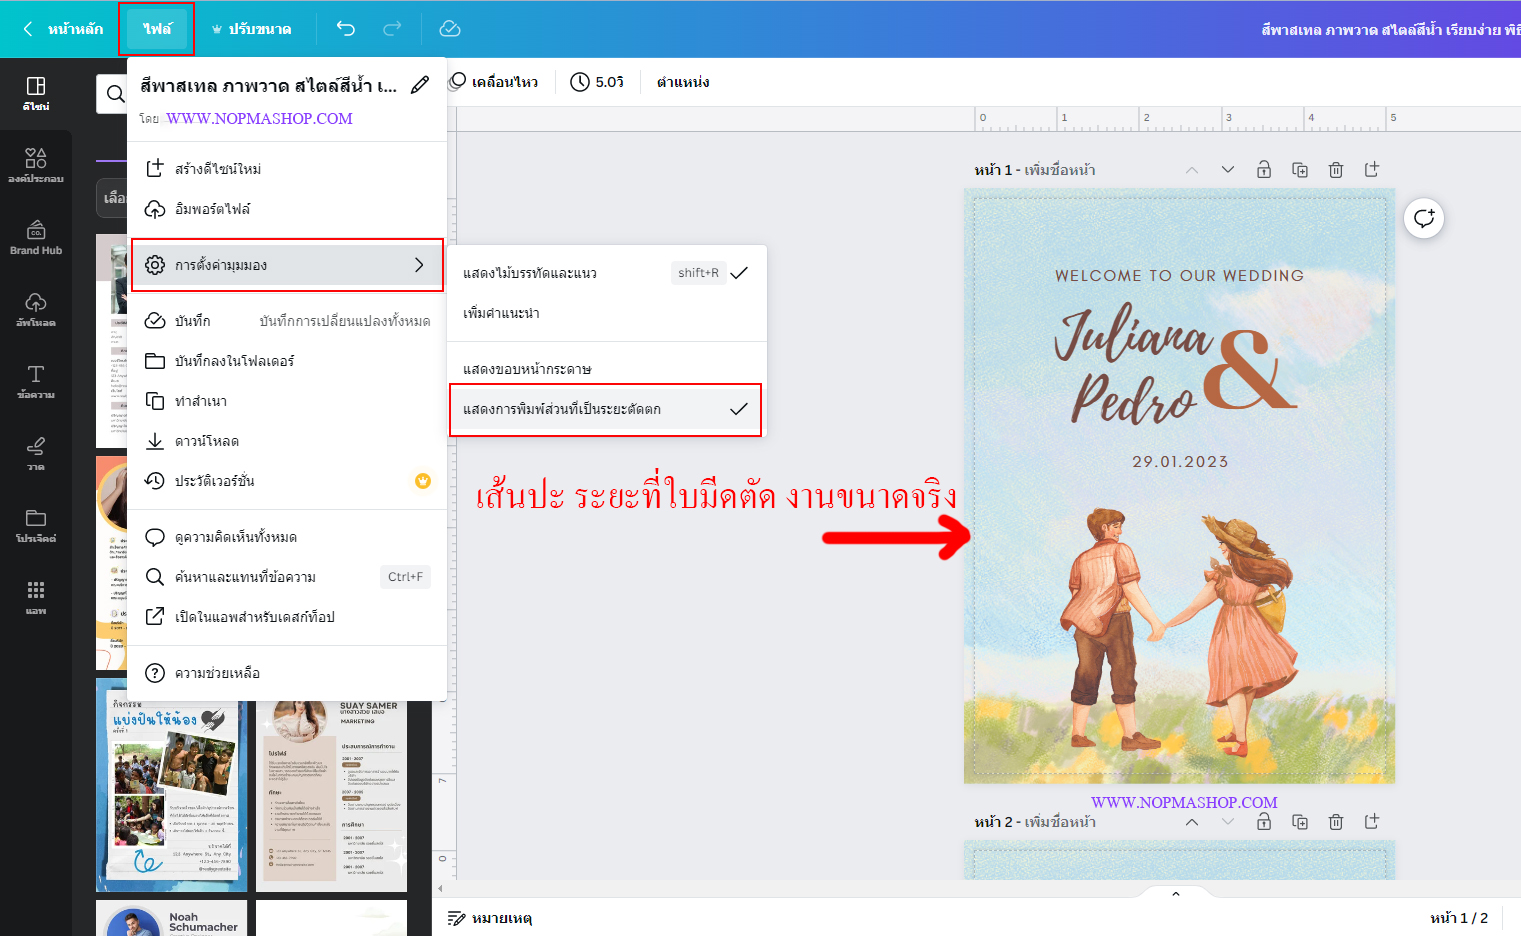This screenshot has height=936, width=1521.
Task: Go back using the home arrow icon
Action: (28, 29)
